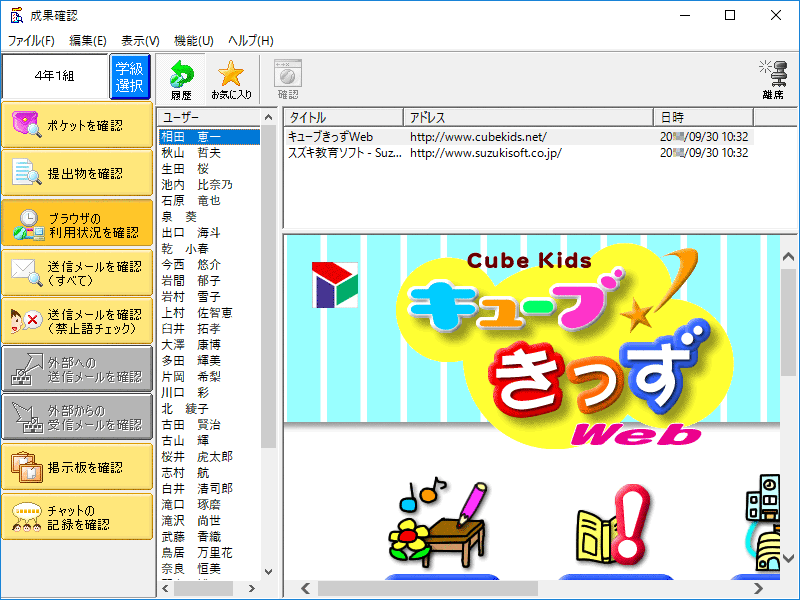The height and width of the screenshot is (600, 800).
Task: Open ポケットを確認 pocket check
Action: pyautogui.click(x=77, y=125)
